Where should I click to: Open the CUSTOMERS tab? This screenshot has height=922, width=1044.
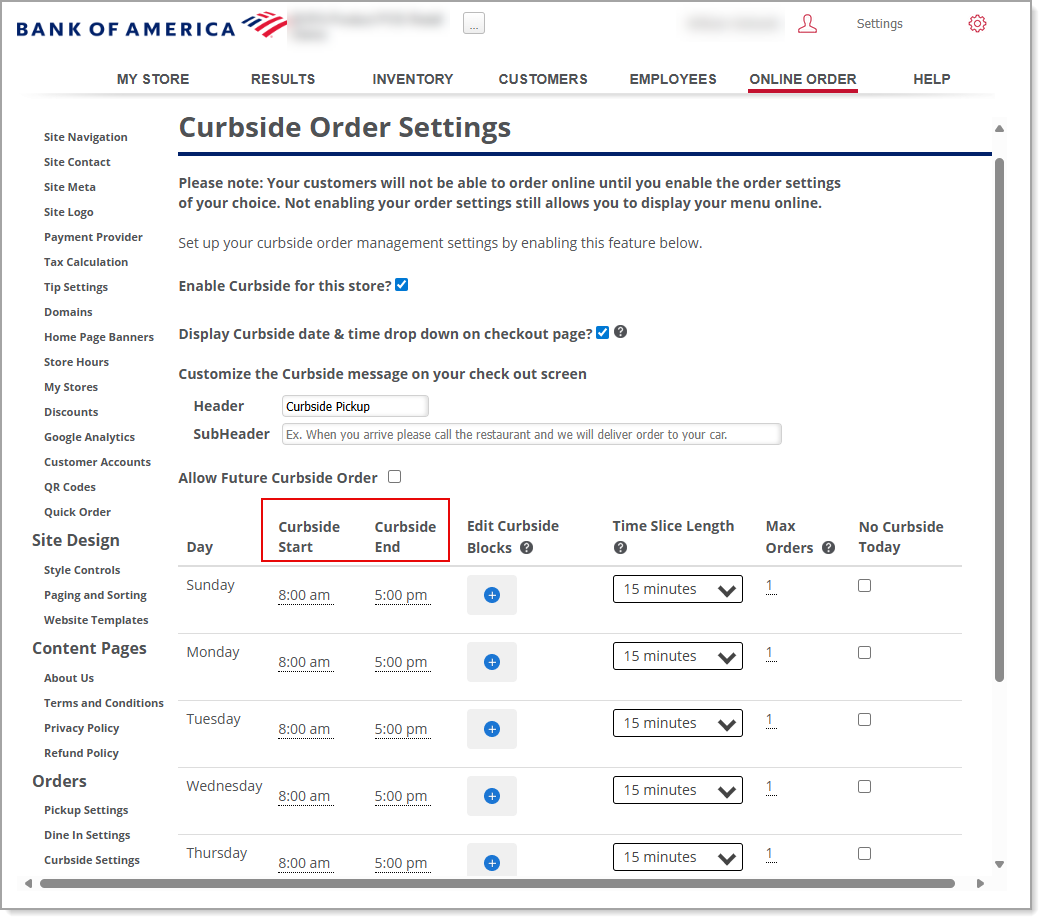[543, 79]
